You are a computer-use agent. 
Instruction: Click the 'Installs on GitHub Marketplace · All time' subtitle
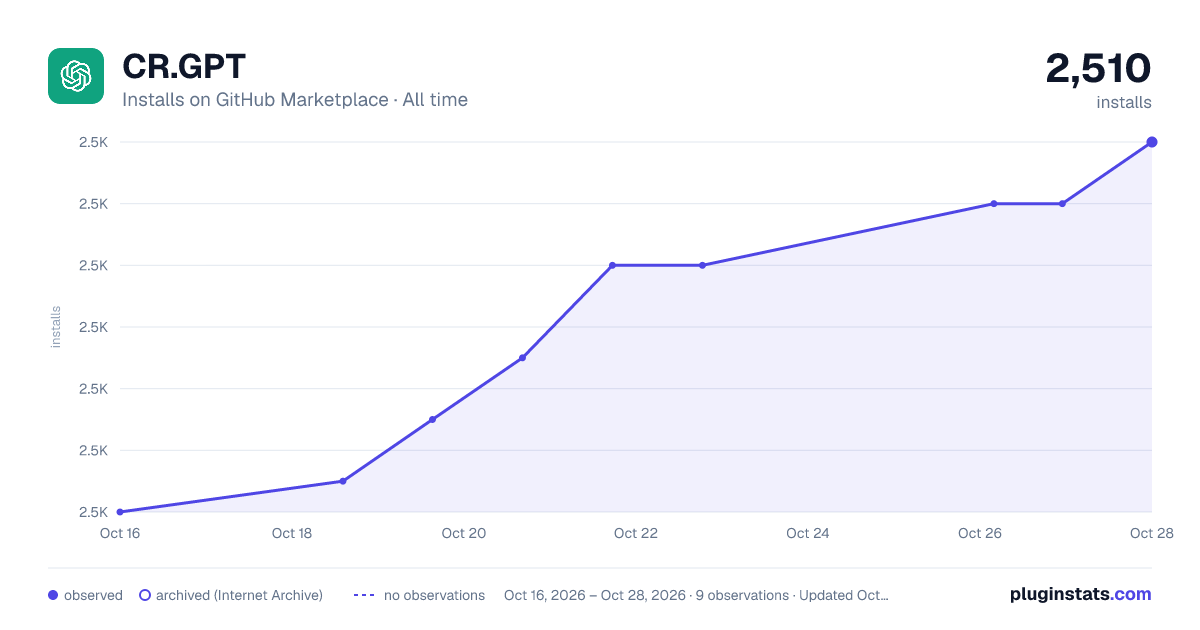pyautogui.click(x=295, y=100)
